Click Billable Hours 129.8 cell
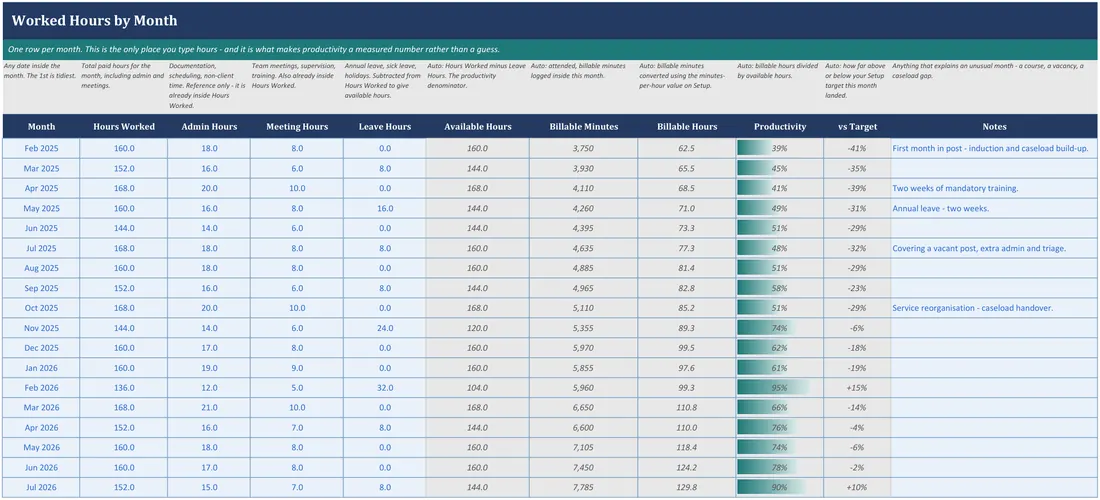 pyautogui.click(x=687, y=487)
